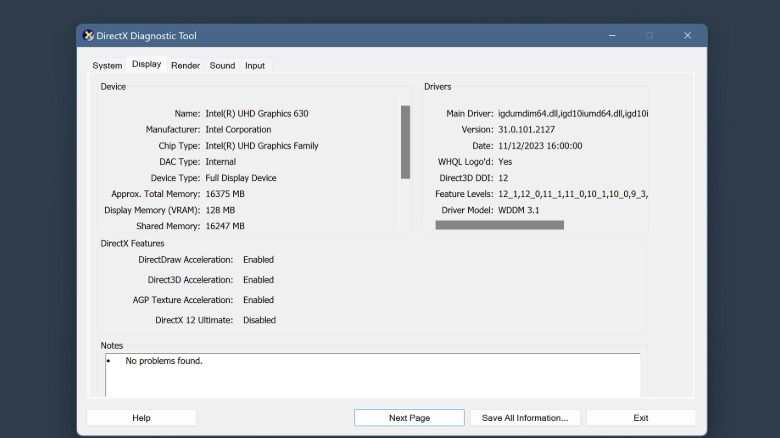Click the driver date "11/12/2023 16:00:00"

[540, 146]
